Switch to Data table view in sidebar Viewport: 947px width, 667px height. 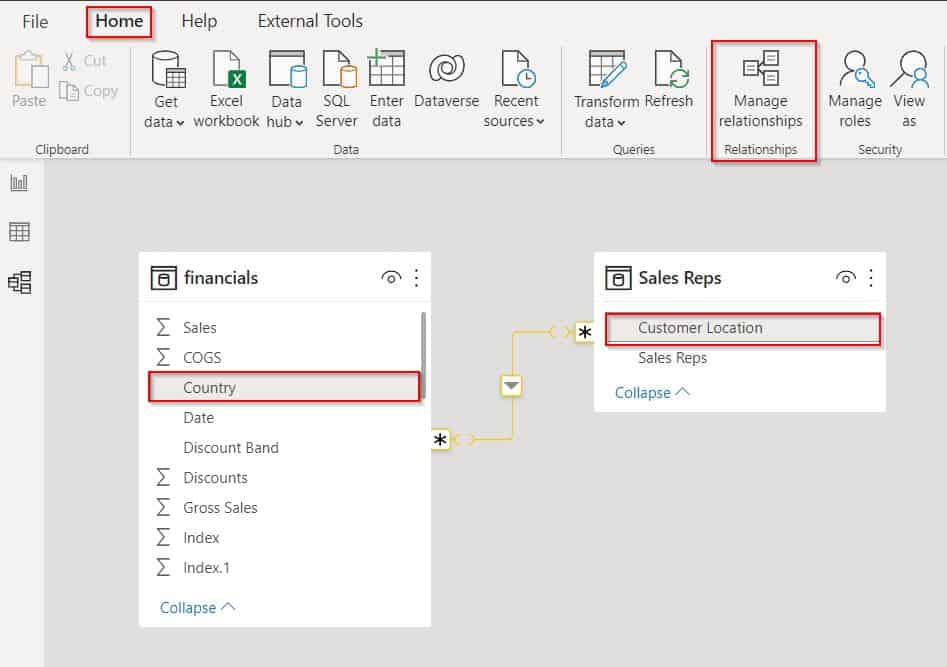[19, 232]
